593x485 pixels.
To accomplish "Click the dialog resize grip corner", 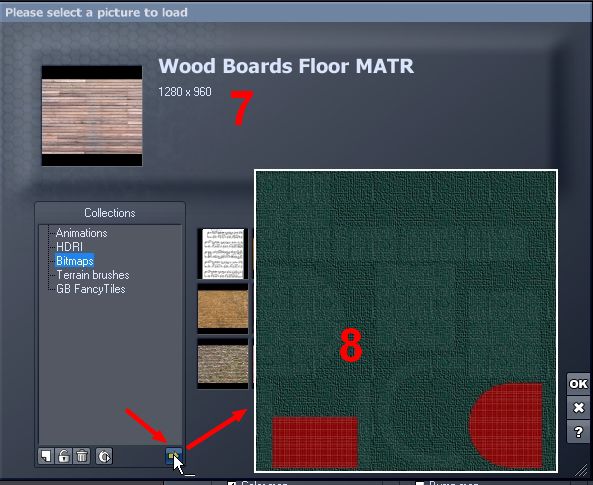I will (581, 470).
